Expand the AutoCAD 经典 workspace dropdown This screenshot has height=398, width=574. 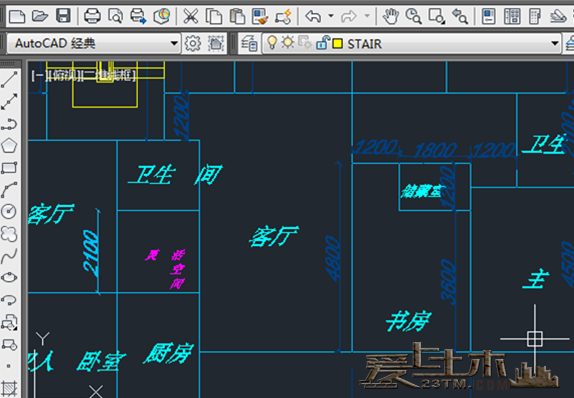(x=174, y=44)
